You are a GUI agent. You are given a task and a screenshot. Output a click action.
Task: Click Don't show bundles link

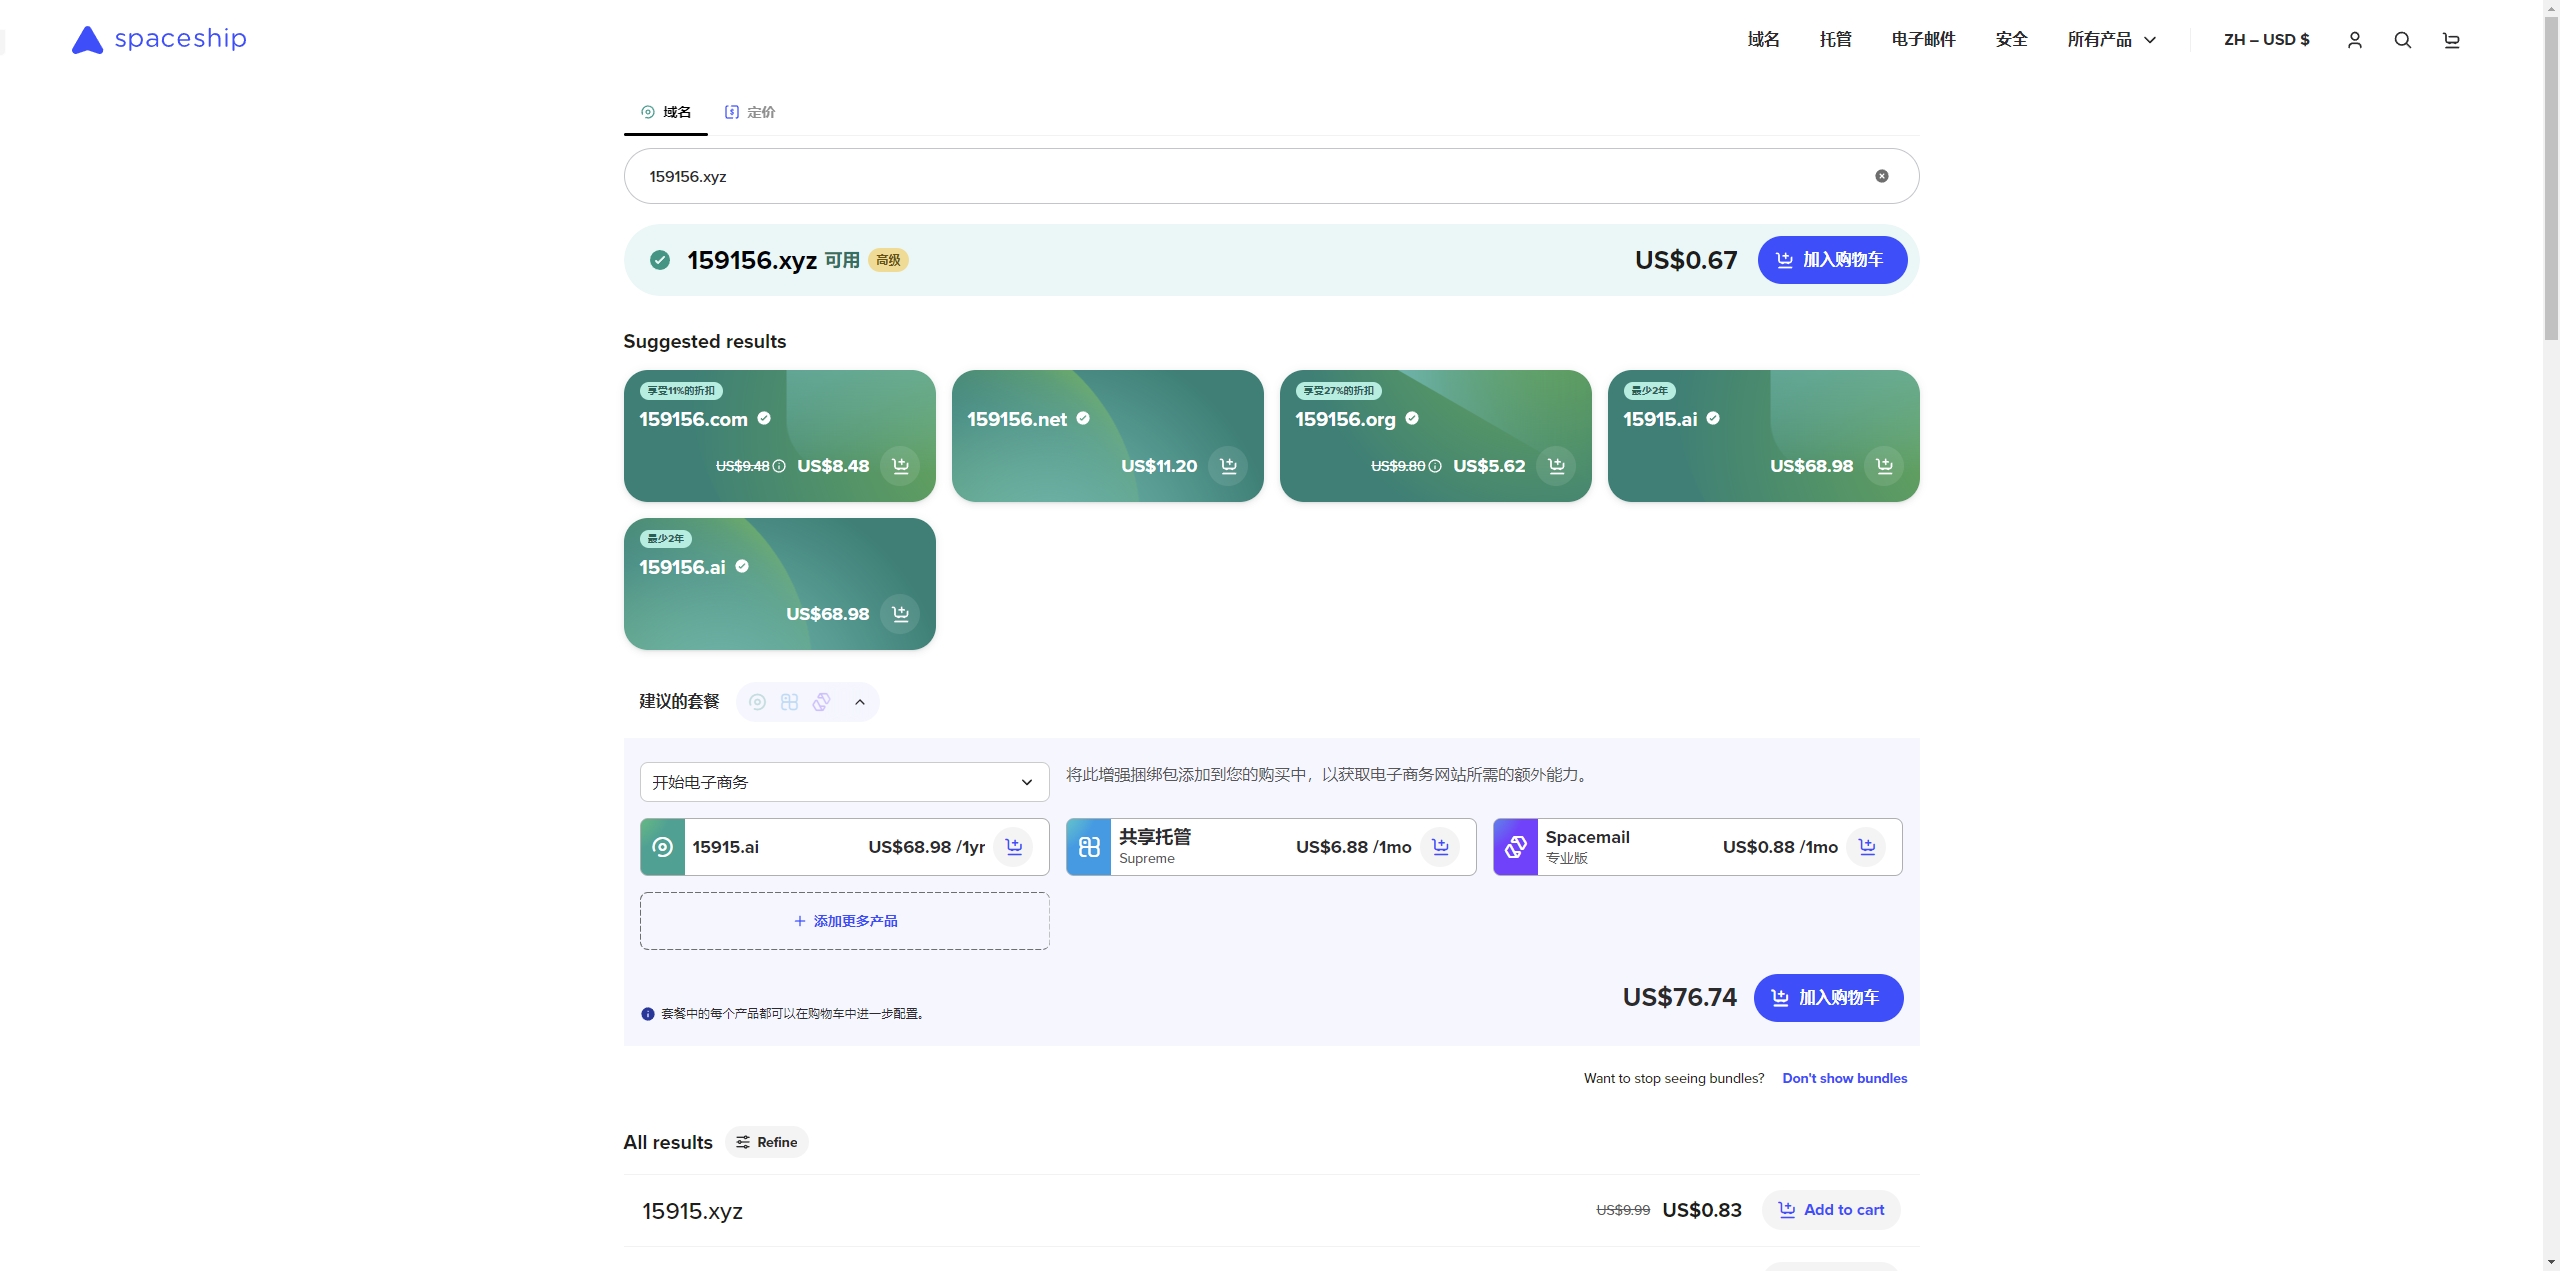1845,1078
